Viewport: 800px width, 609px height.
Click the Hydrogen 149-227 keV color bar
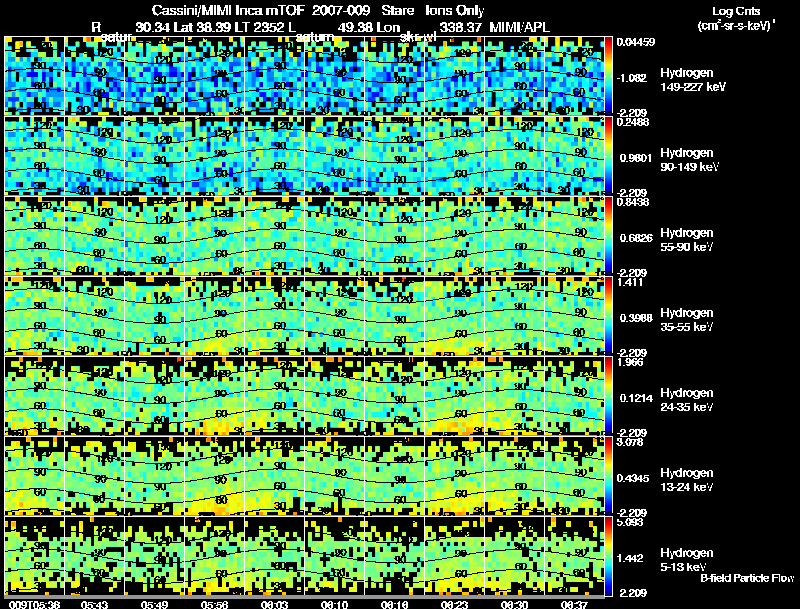click(x=608, y=76)
